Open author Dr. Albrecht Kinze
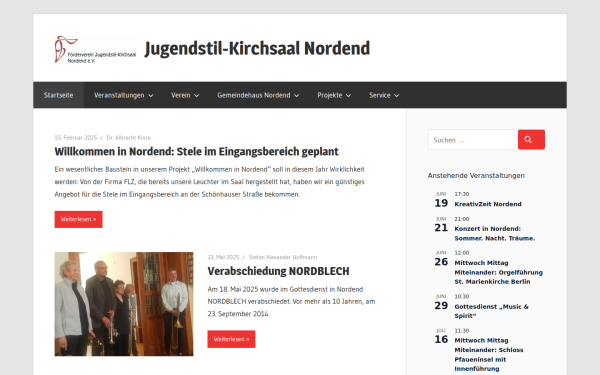600x375 pixels. pyautogui.click(x=129, y=138)
